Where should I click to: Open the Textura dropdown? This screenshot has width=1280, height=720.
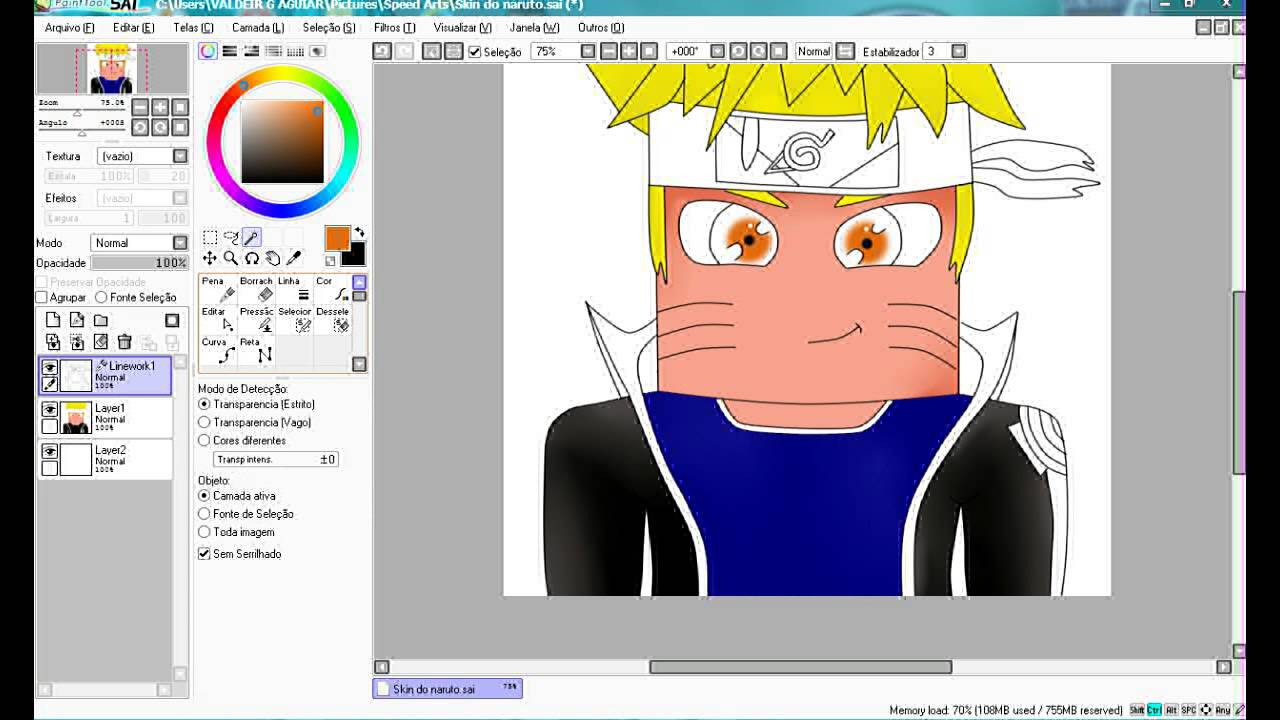[180, 156]
